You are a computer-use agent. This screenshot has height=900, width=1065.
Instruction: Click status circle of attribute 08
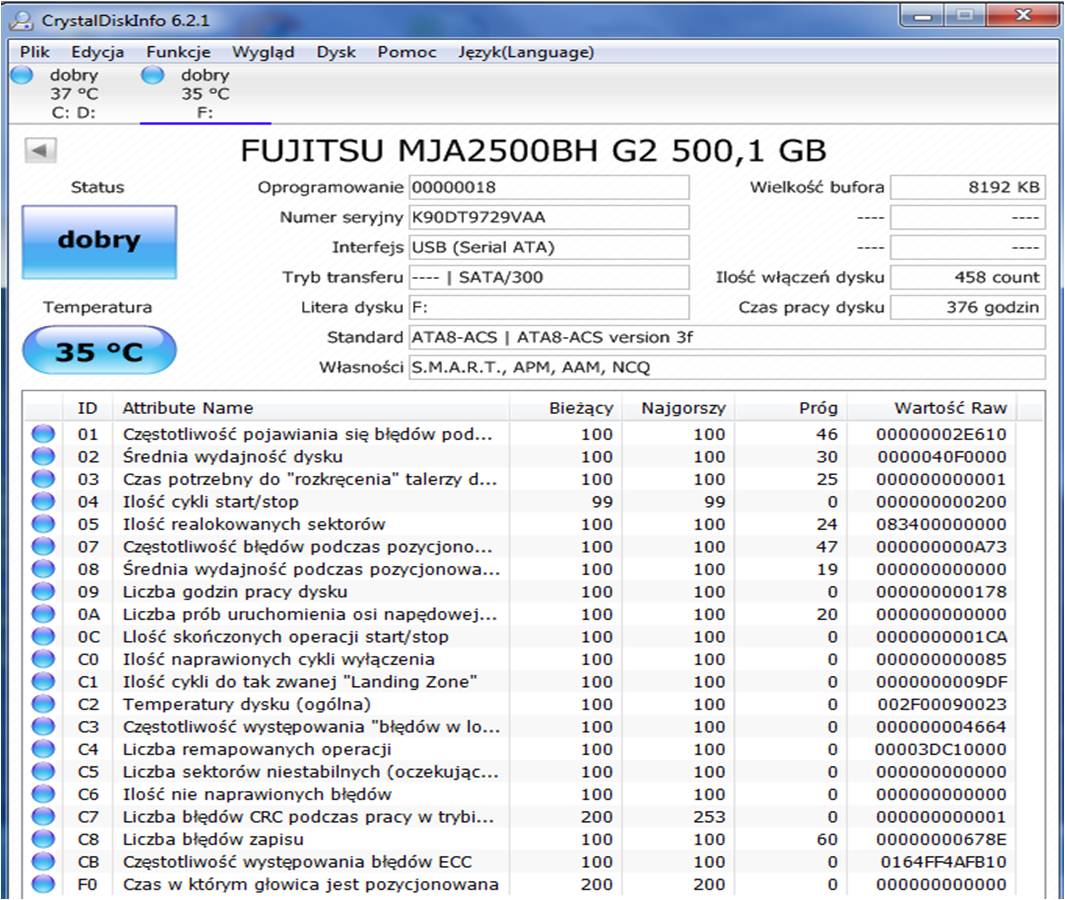tap(43, 569)
